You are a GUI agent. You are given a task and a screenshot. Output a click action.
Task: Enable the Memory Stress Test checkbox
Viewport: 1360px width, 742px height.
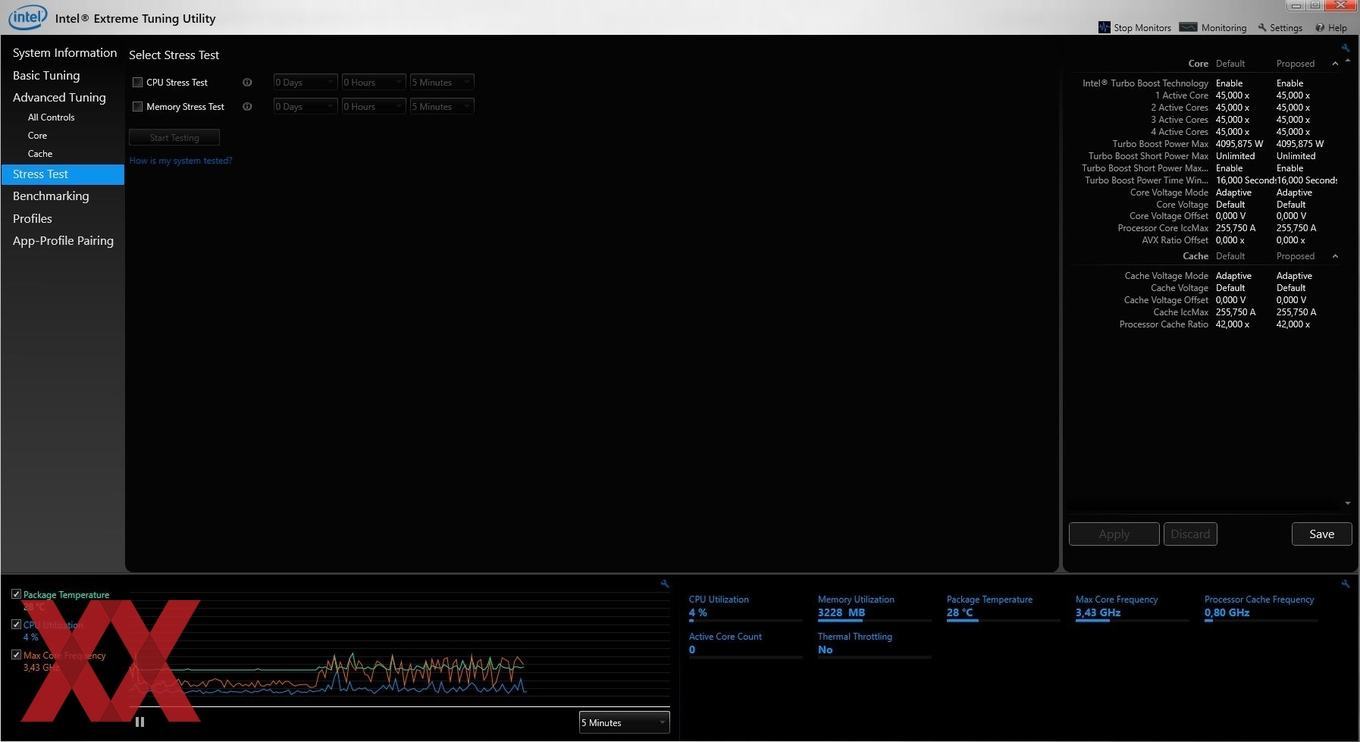(x=138, y=106)
